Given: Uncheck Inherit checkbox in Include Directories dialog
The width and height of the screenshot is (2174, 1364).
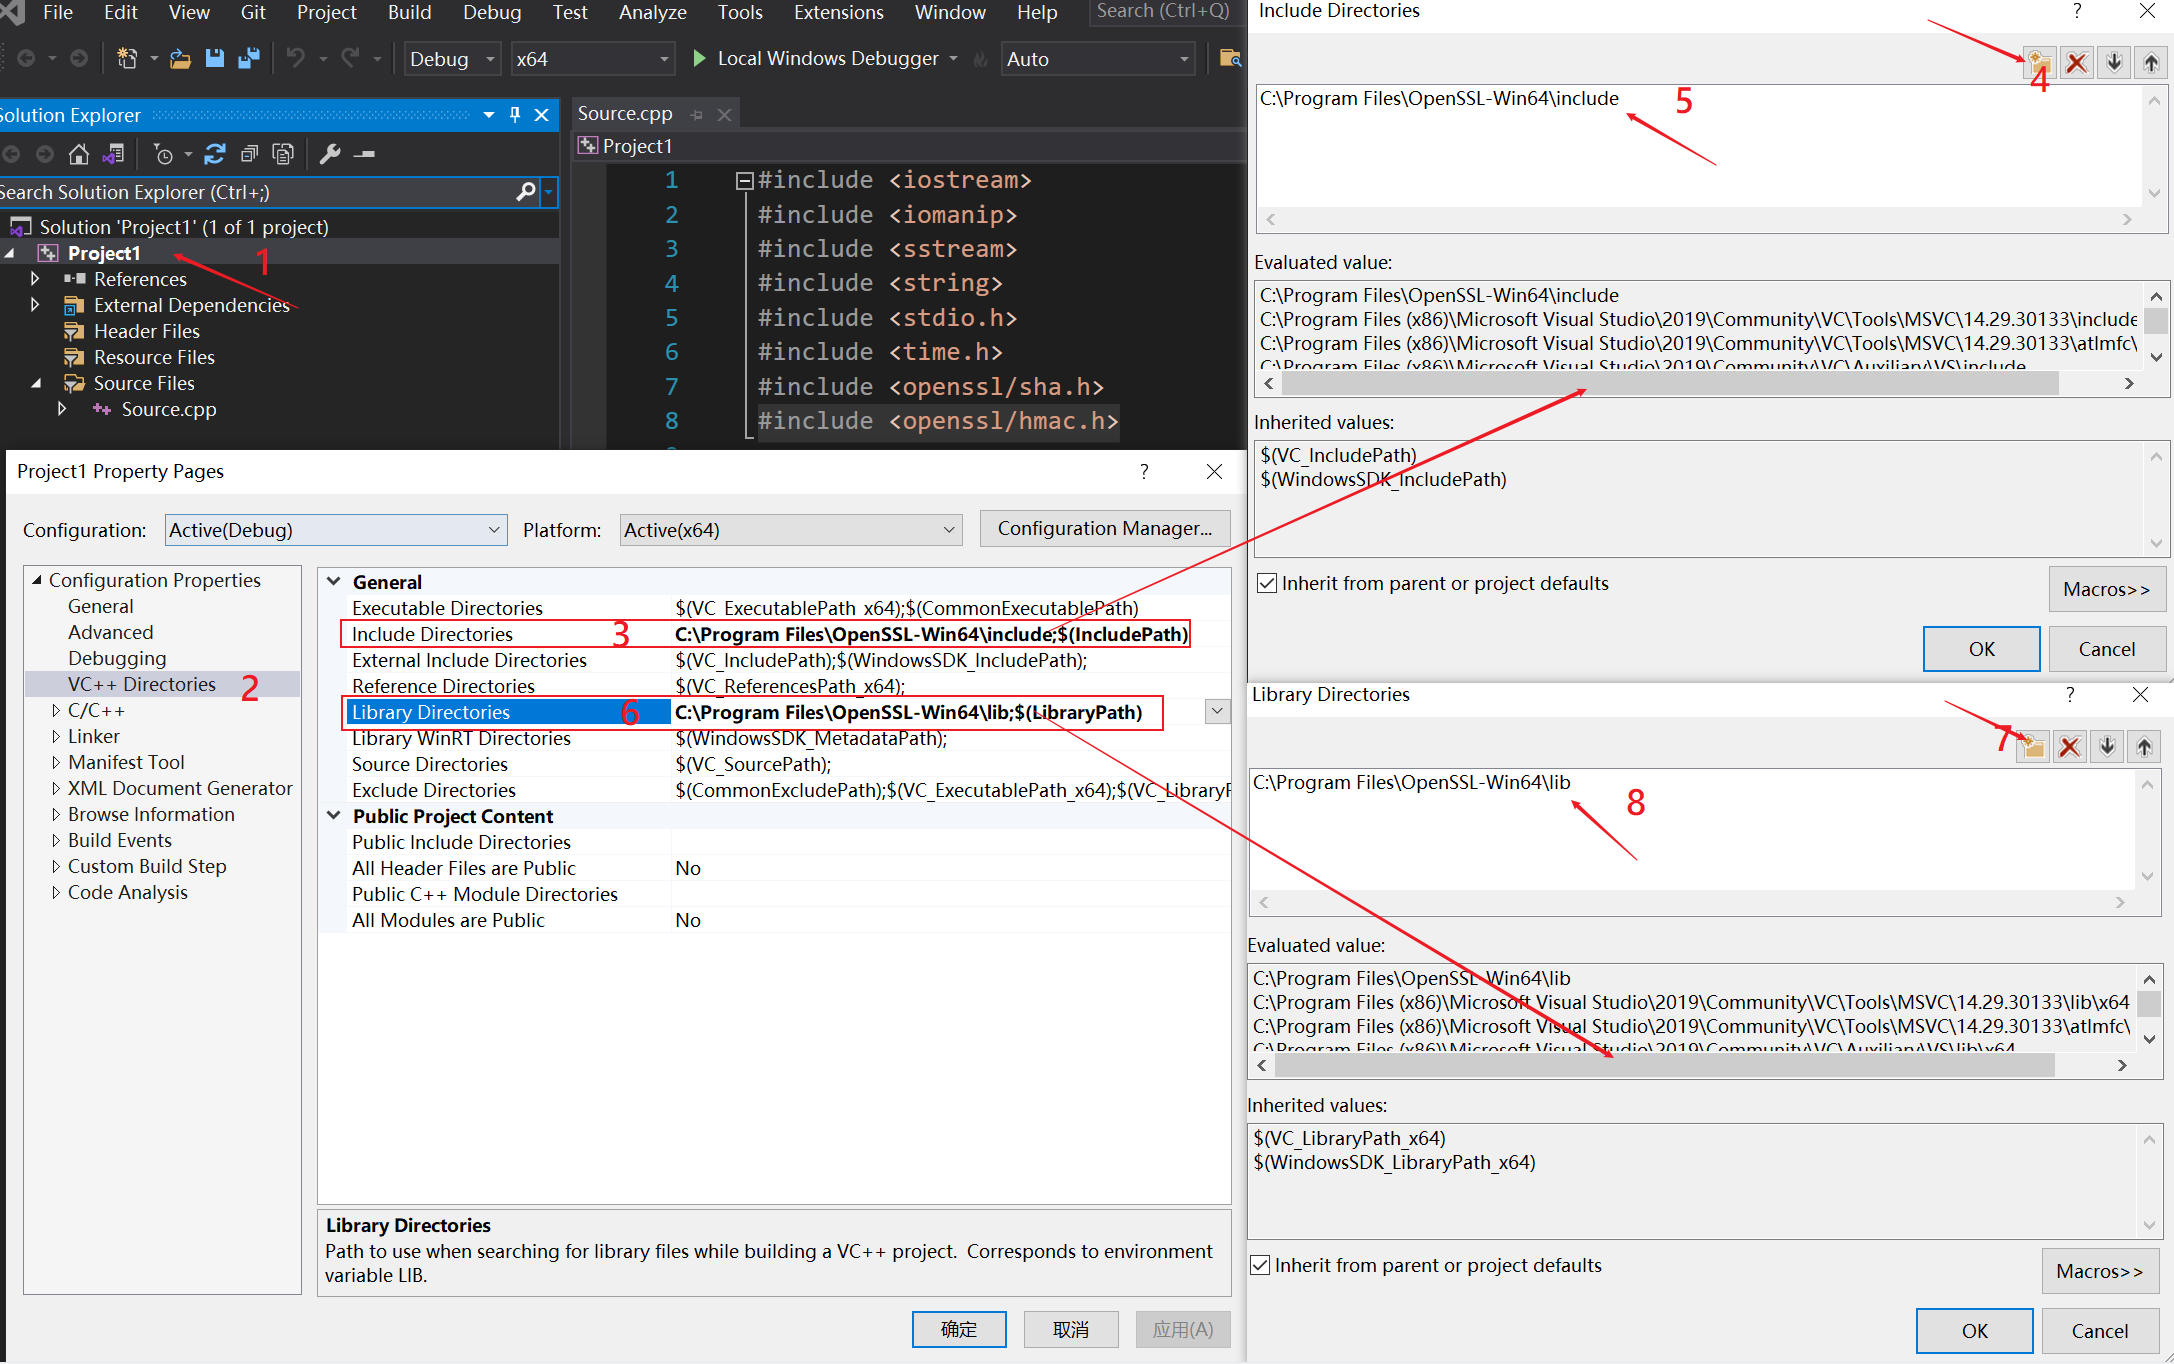Looking at the screenshot, I should tap(1267, 583).
